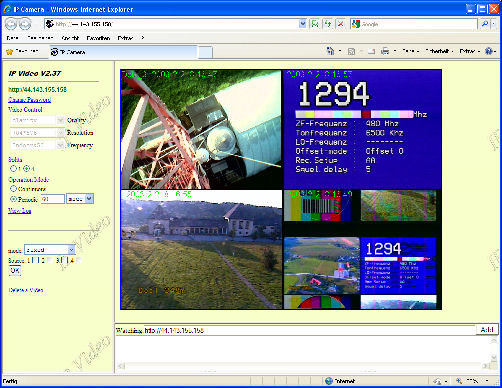
Task: Open the Resolution dropdown
Action: 37,133
